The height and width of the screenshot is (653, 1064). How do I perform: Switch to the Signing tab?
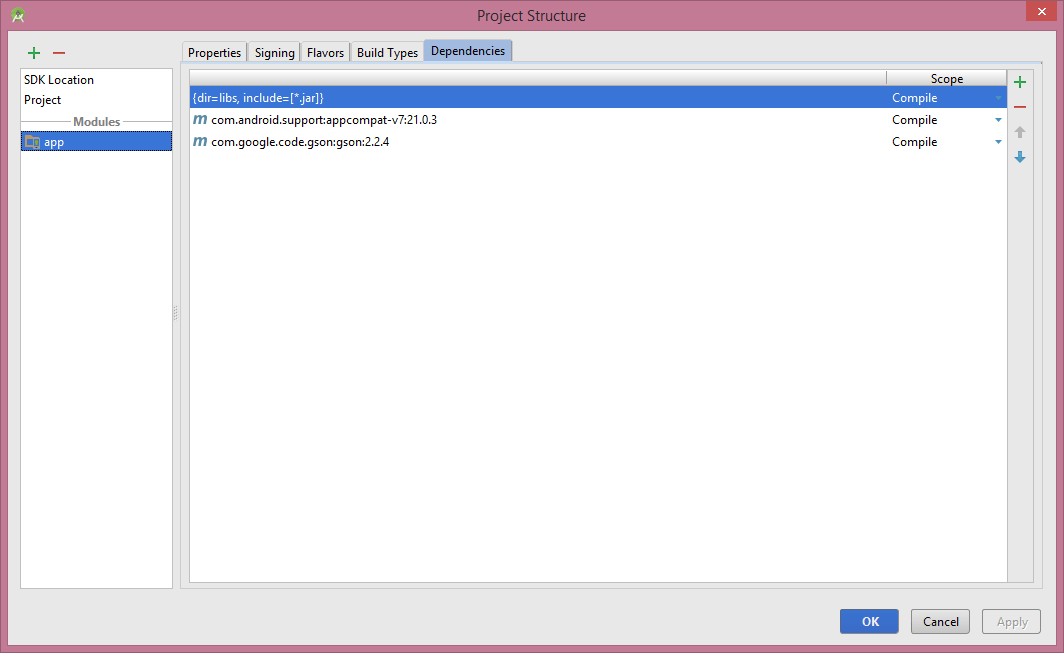point(273,51)
